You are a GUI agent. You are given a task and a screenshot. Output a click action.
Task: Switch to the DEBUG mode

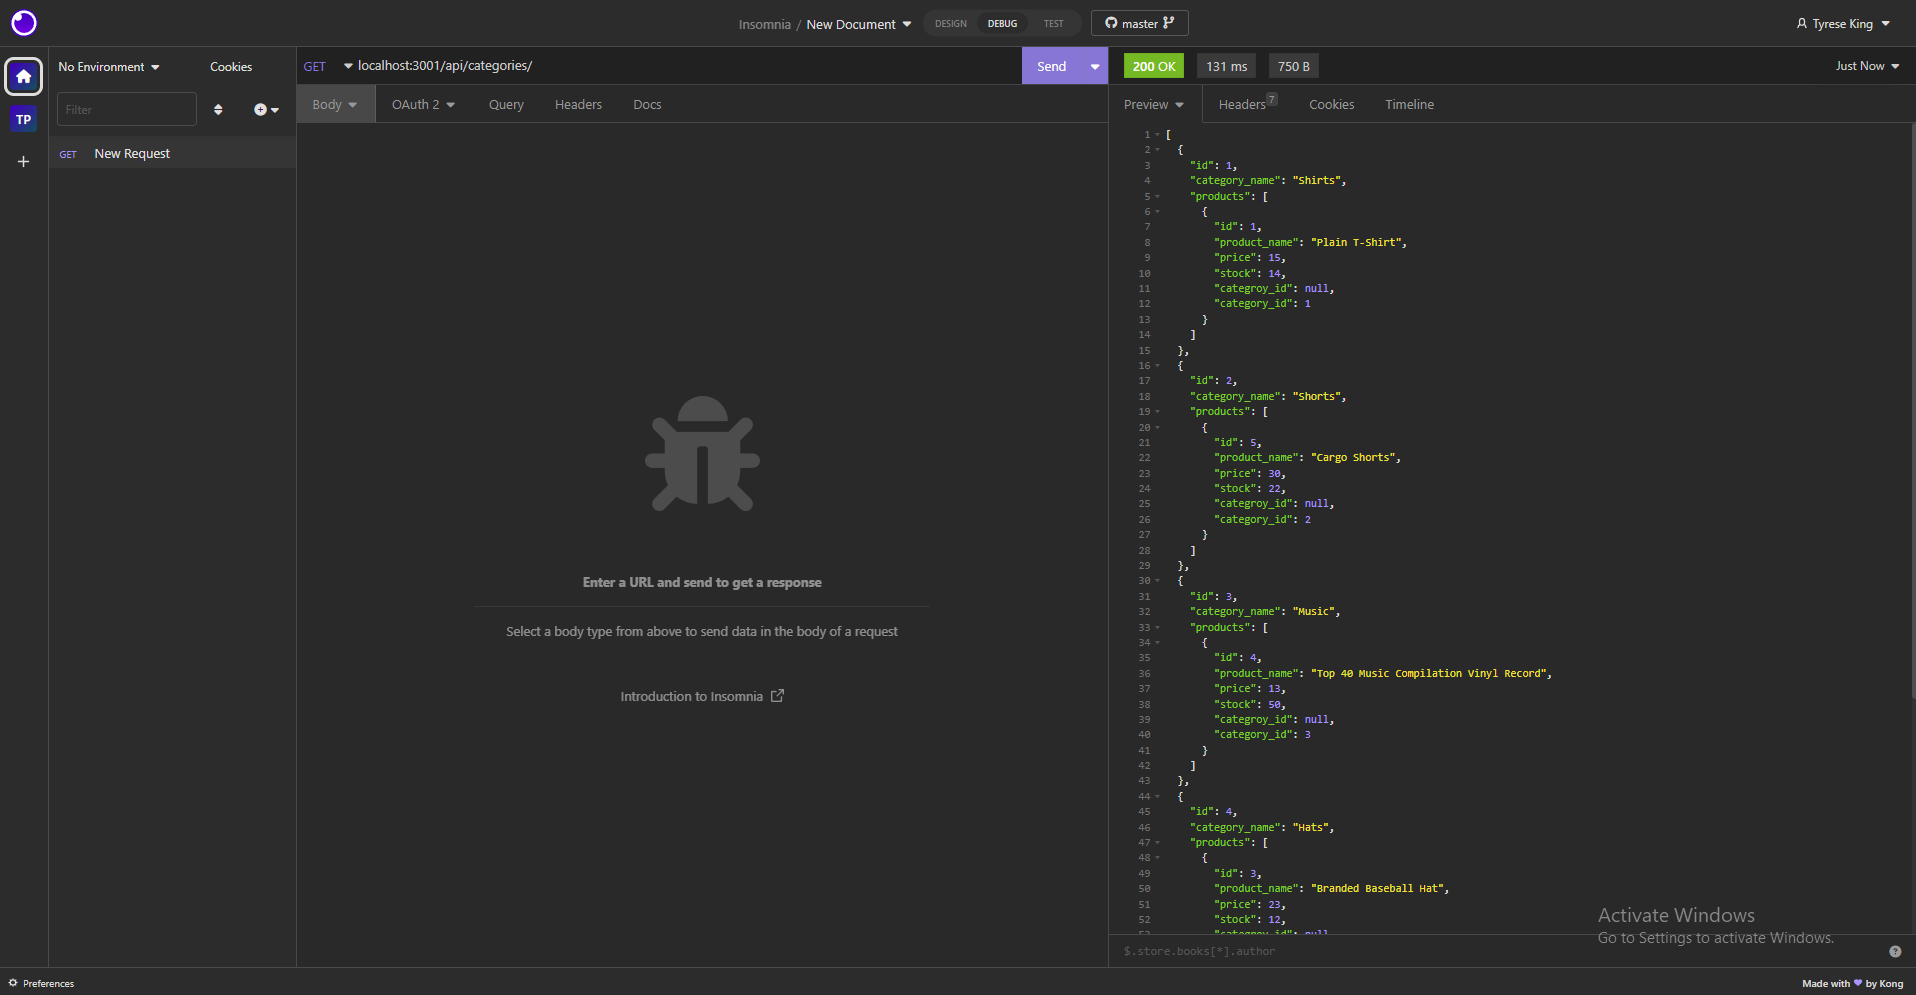1002,23
